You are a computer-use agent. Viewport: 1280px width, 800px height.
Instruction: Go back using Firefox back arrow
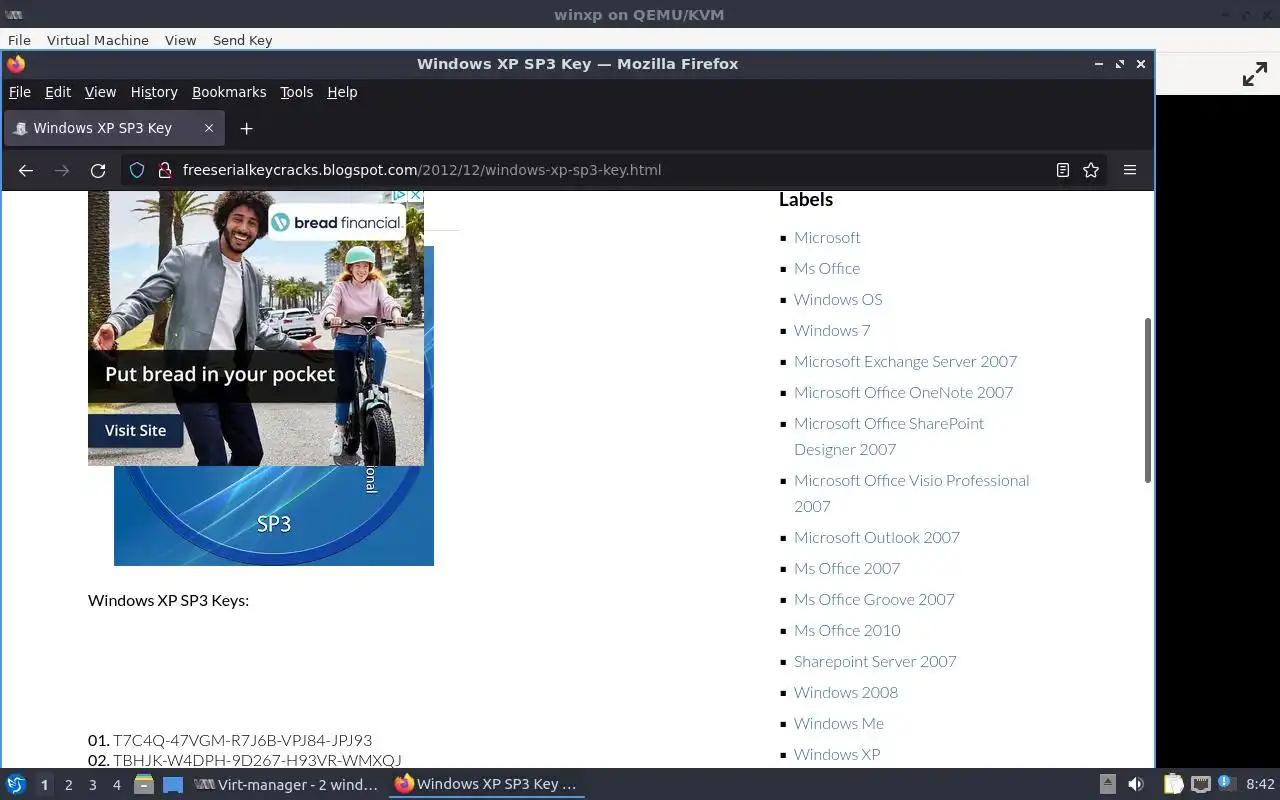[26, 170]
